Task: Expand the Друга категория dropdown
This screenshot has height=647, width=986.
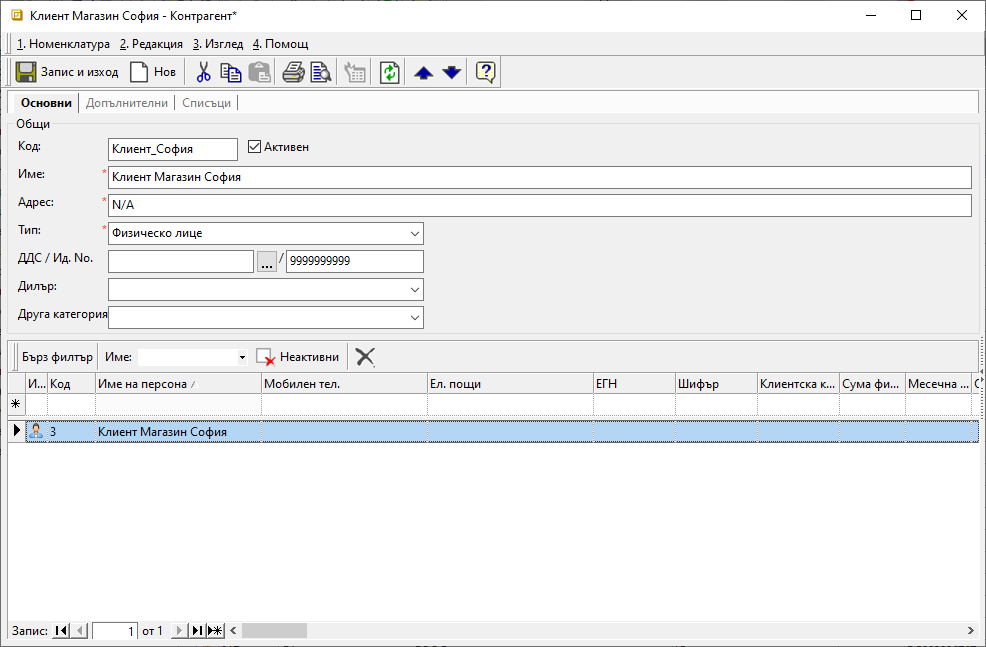Action: coord(415,318)
